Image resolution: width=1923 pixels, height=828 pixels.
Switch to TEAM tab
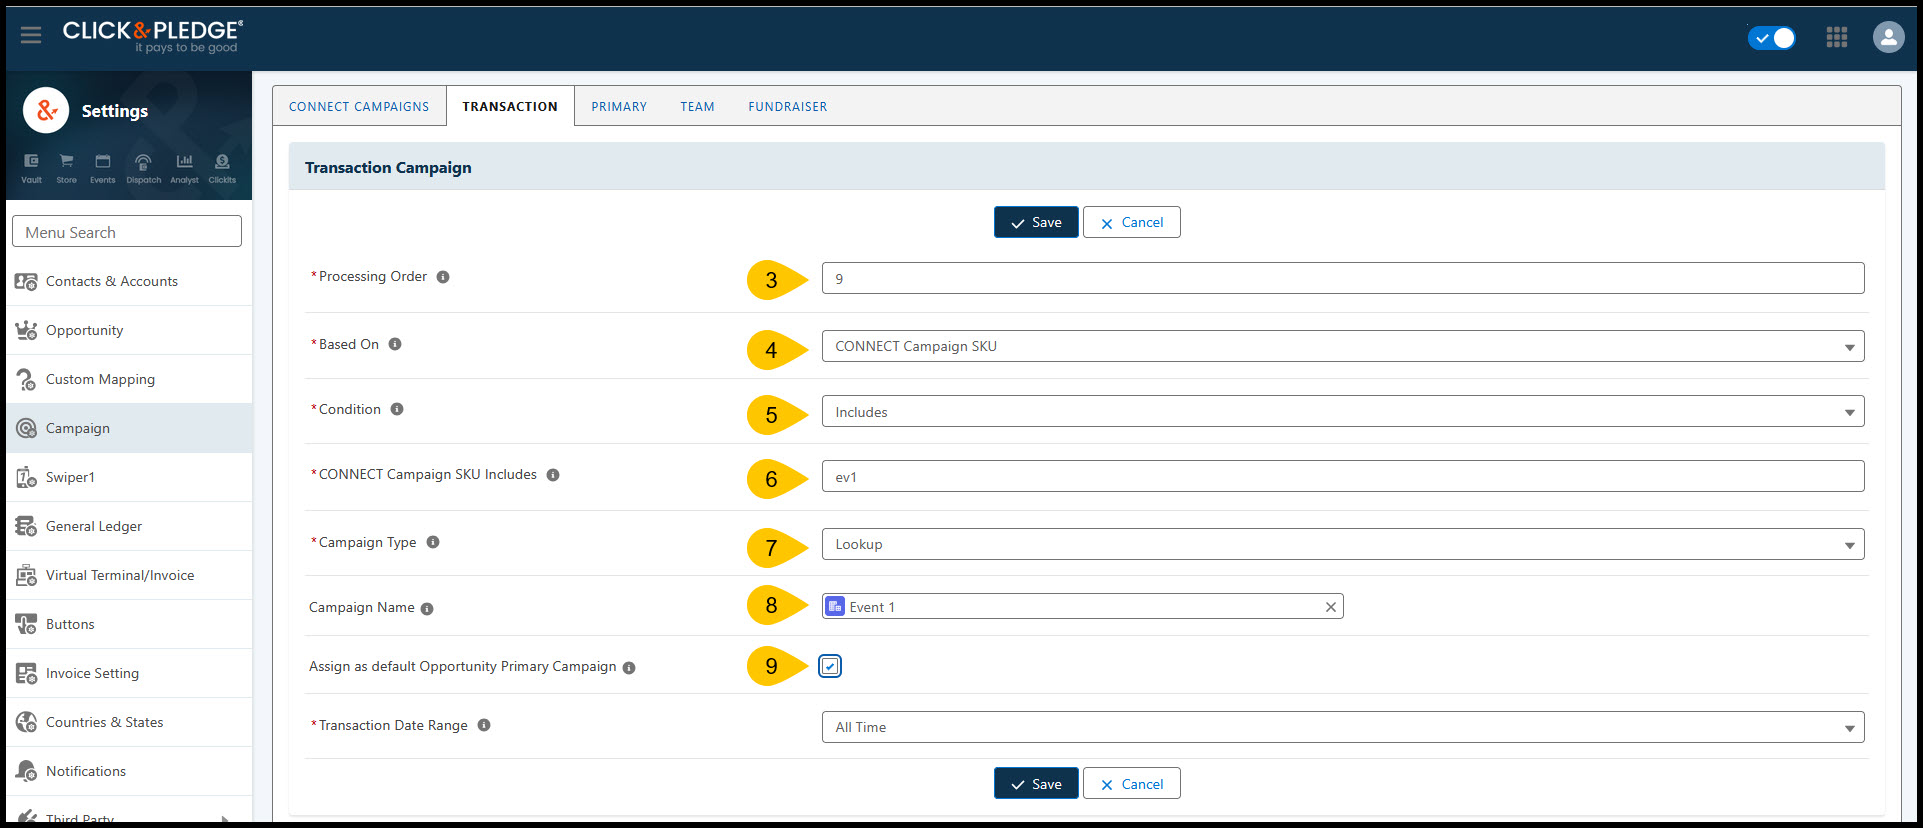pos(698,106)
